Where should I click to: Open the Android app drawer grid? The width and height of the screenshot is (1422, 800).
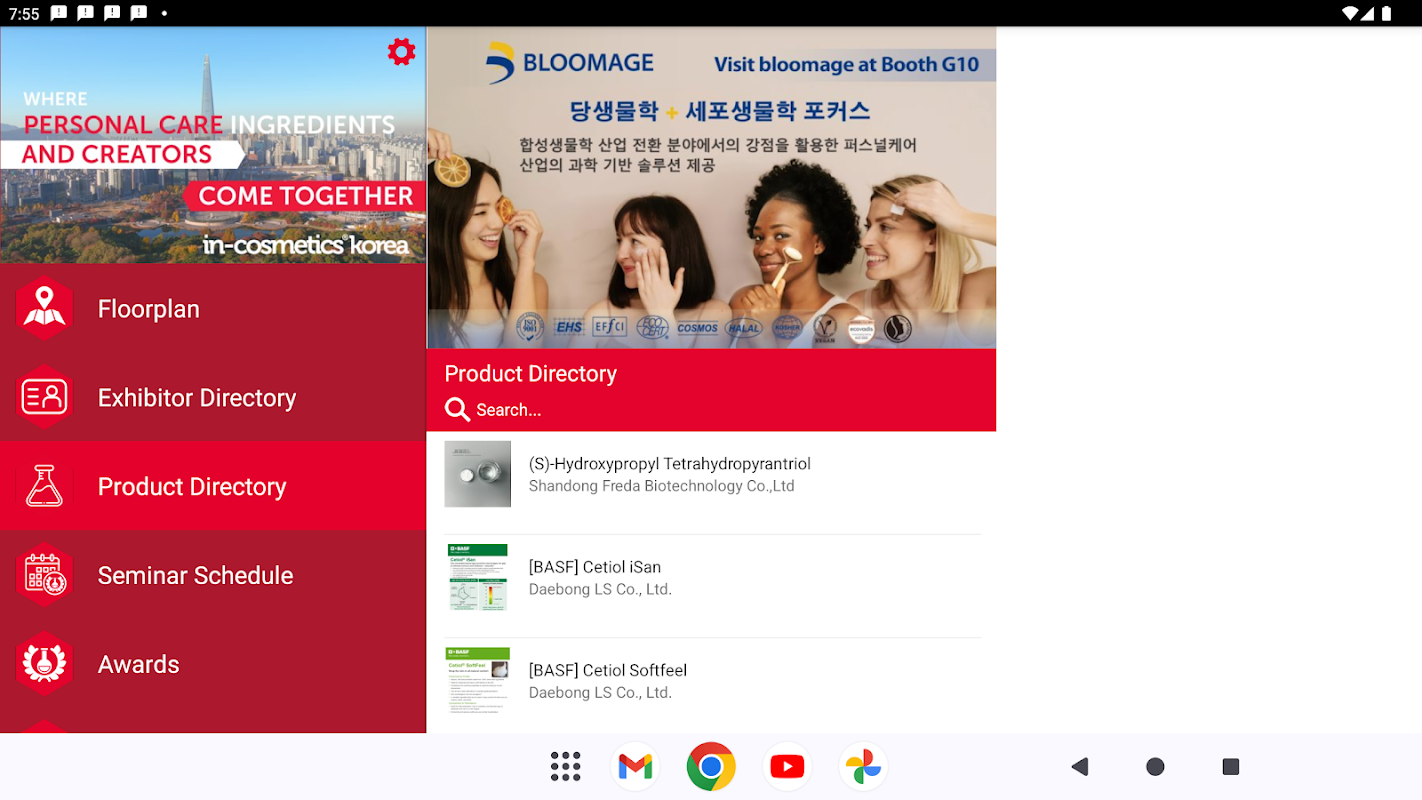[566, 767]
